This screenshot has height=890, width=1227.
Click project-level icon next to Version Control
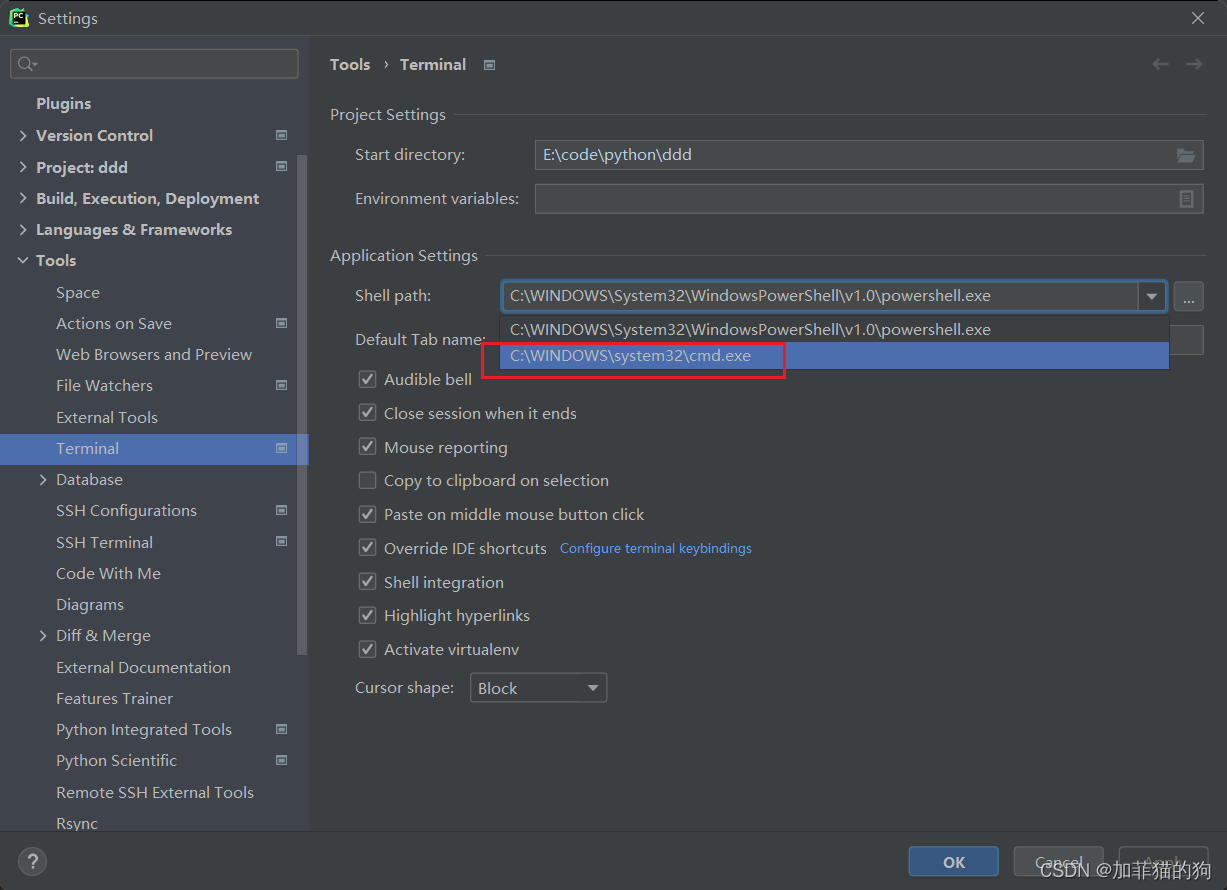coord(281,135)
